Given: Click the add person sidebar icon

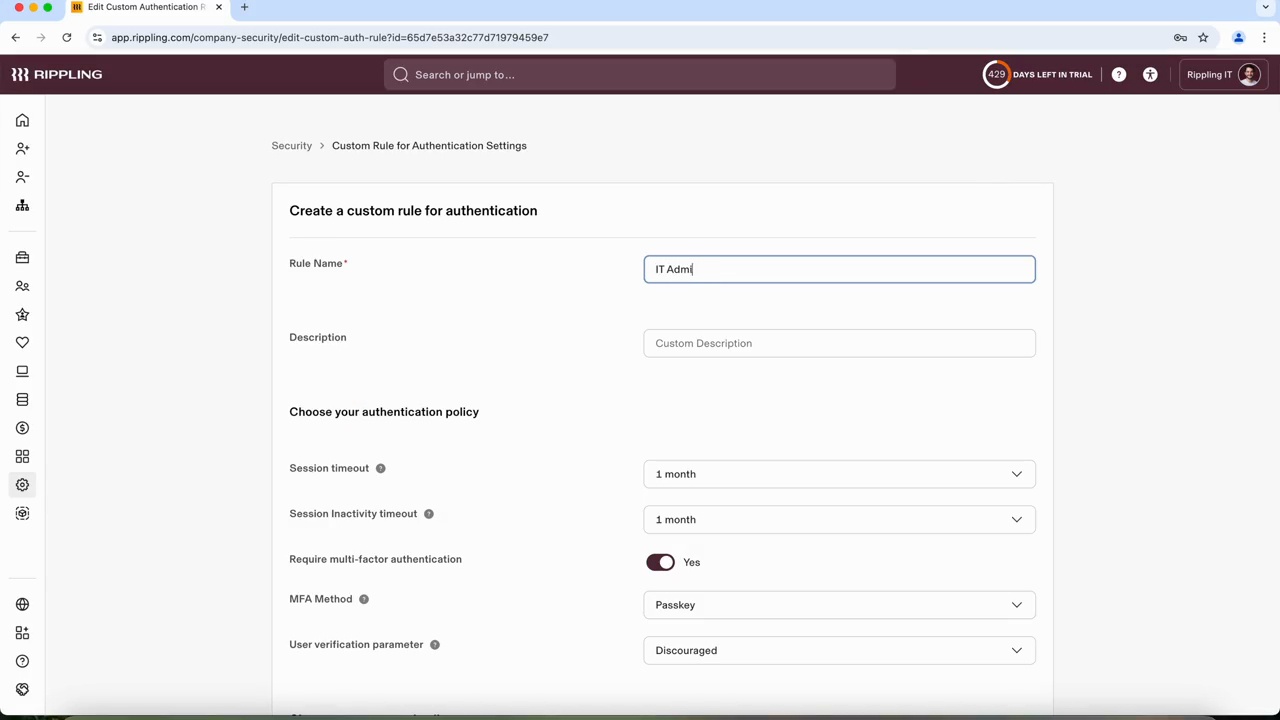Looking at the screenshot, I should (x=22, y=148).
